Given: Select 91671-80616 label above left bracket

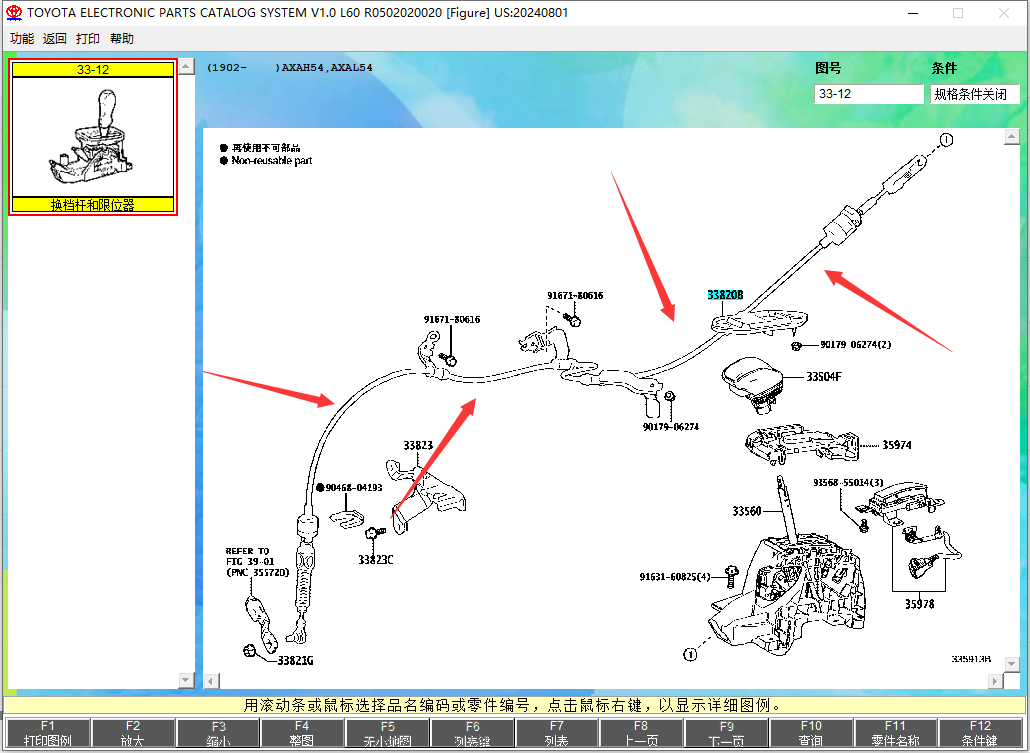Looking at the screenshot, I should (452, 319).
